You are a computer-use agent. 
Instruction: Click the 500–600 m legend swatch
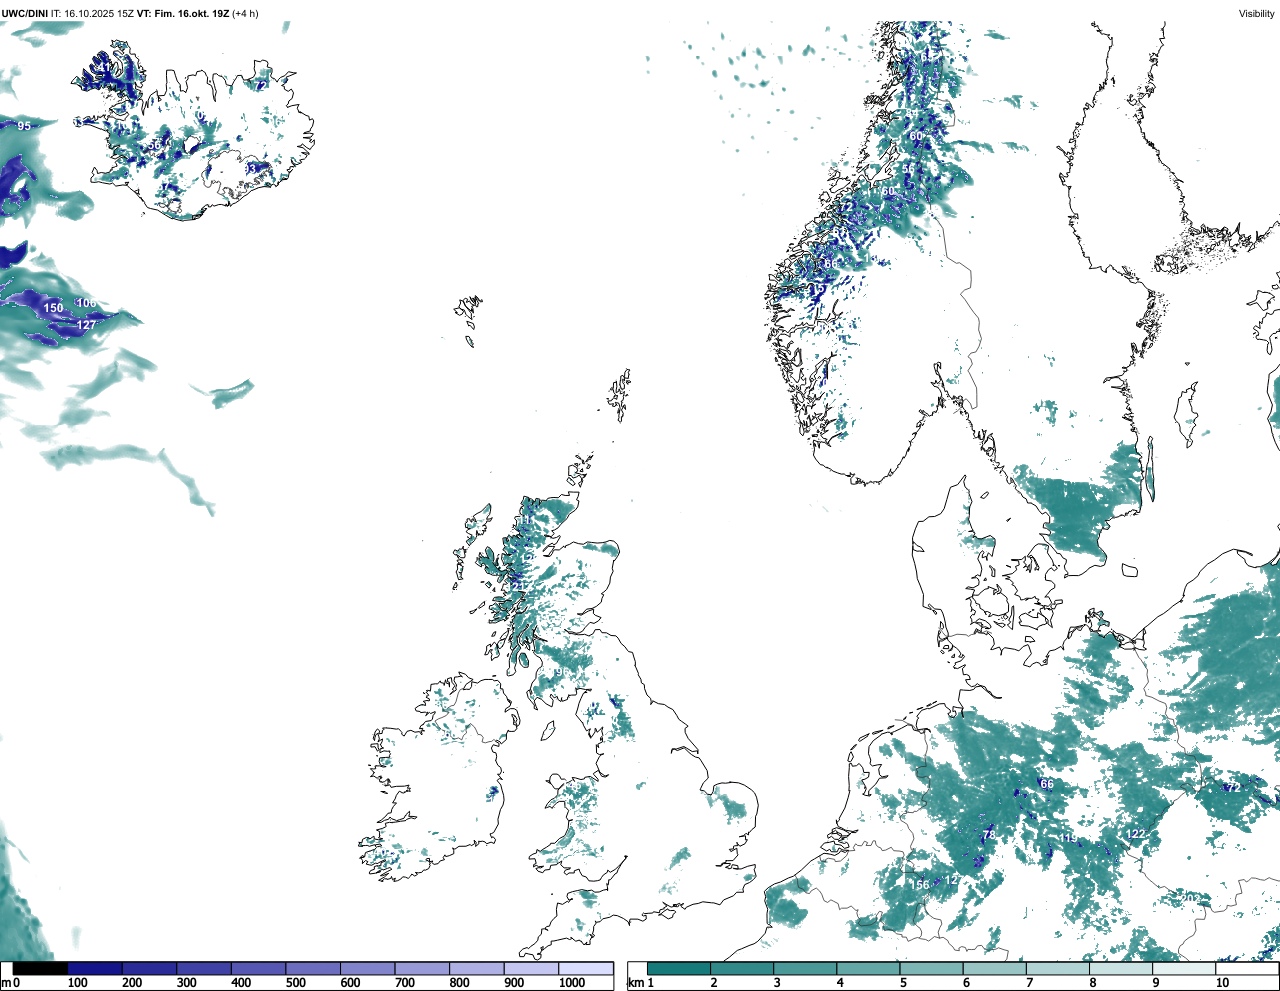[313, 968]
